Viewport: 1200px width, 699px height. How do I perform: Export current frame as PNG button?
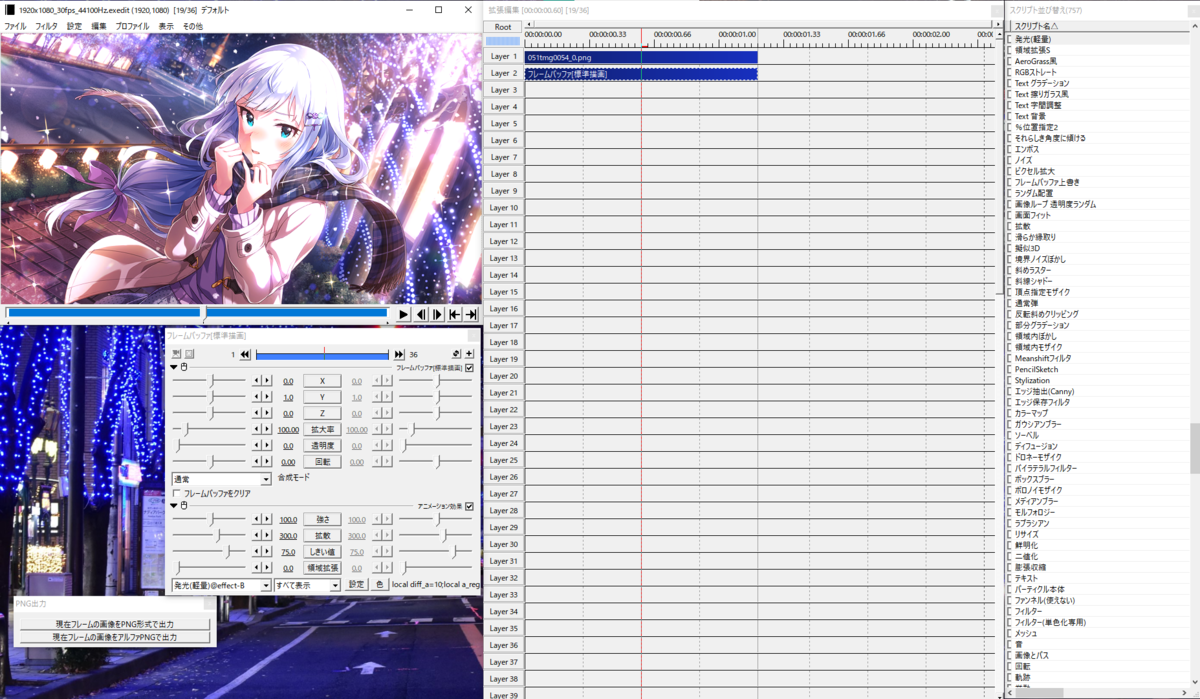click(114, 624)
